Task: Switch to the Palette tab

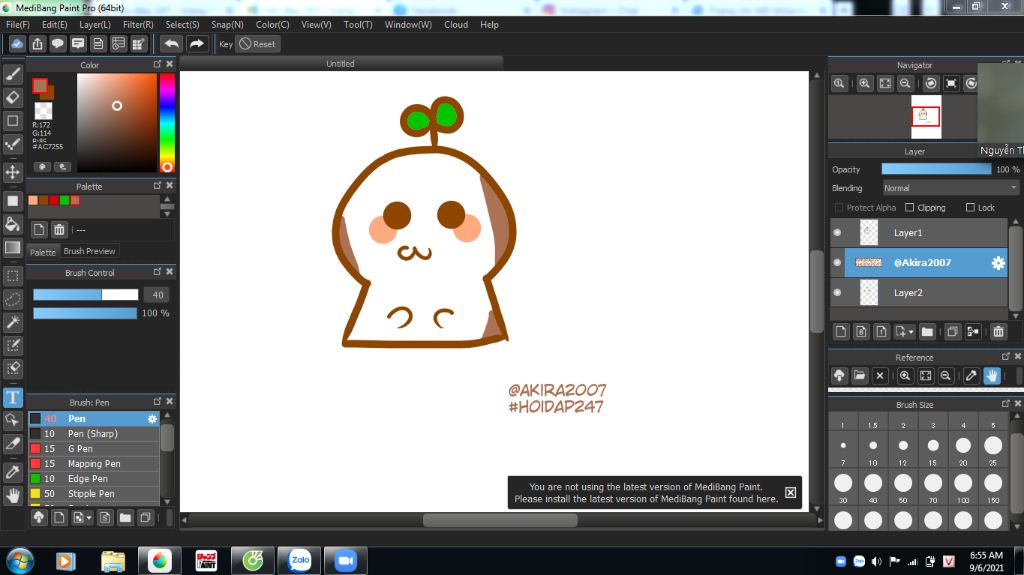Action: (x=43, y=252)
